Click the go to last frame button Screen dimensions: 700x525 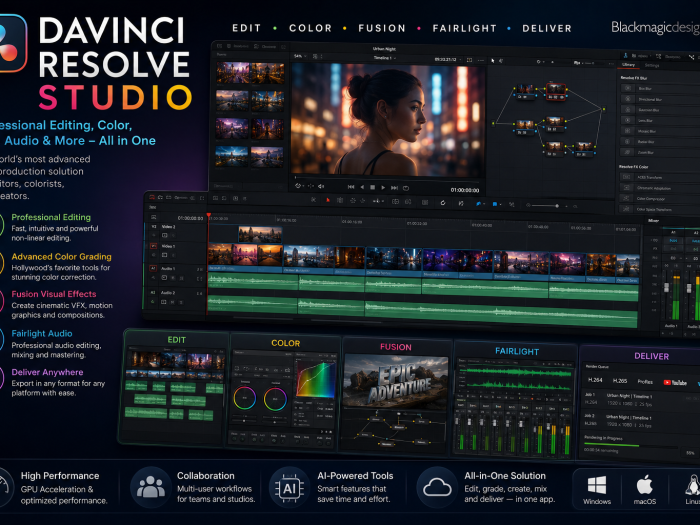point(394,188)
